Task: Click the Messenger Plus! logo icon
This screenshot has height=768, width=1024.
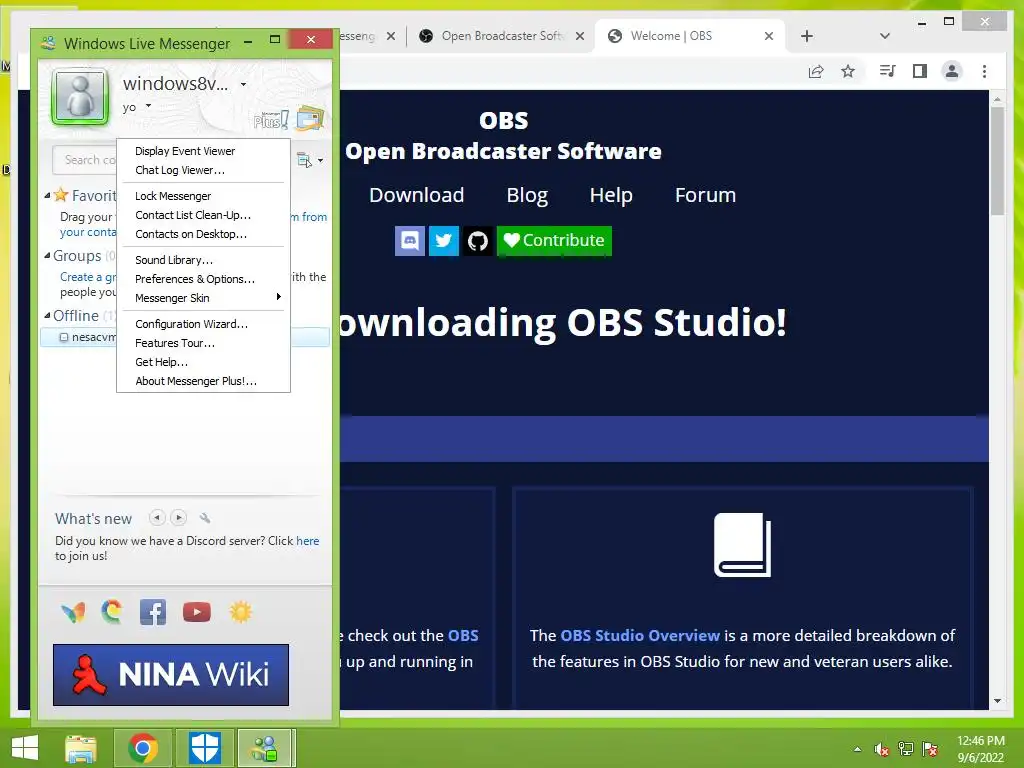Action: [270, 120]
